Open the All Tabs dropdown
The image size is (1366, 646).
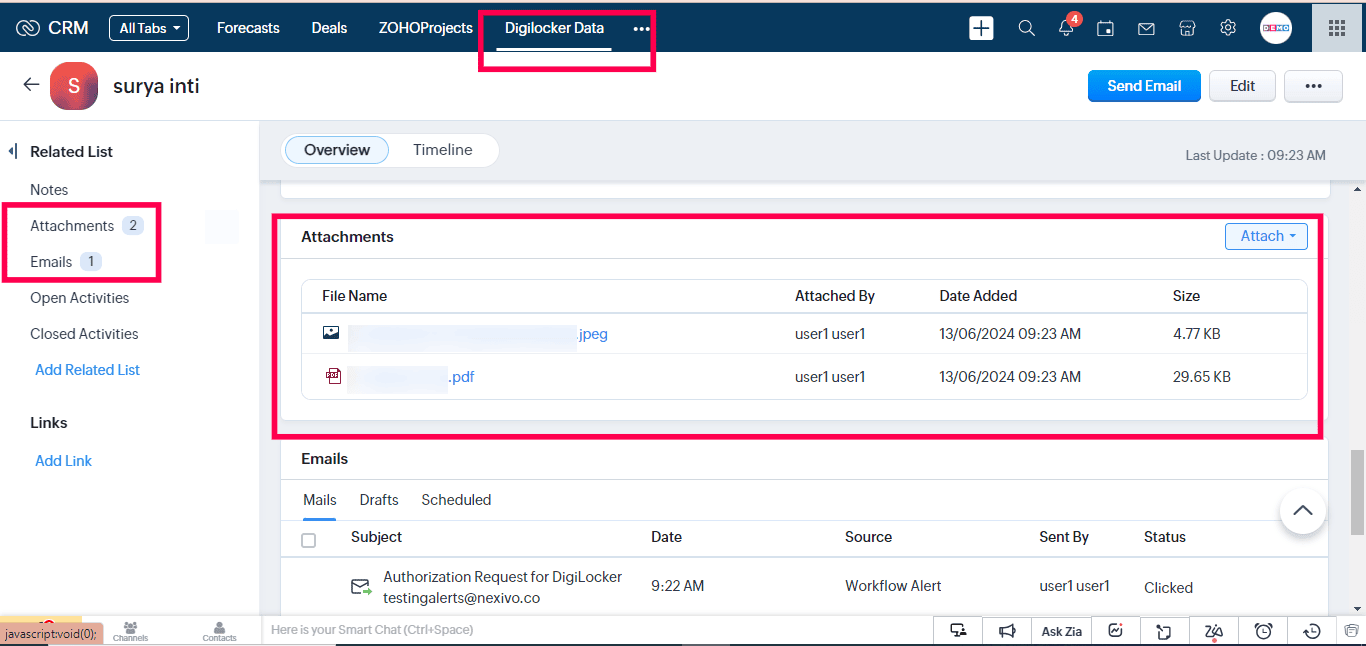coord(149,28)
